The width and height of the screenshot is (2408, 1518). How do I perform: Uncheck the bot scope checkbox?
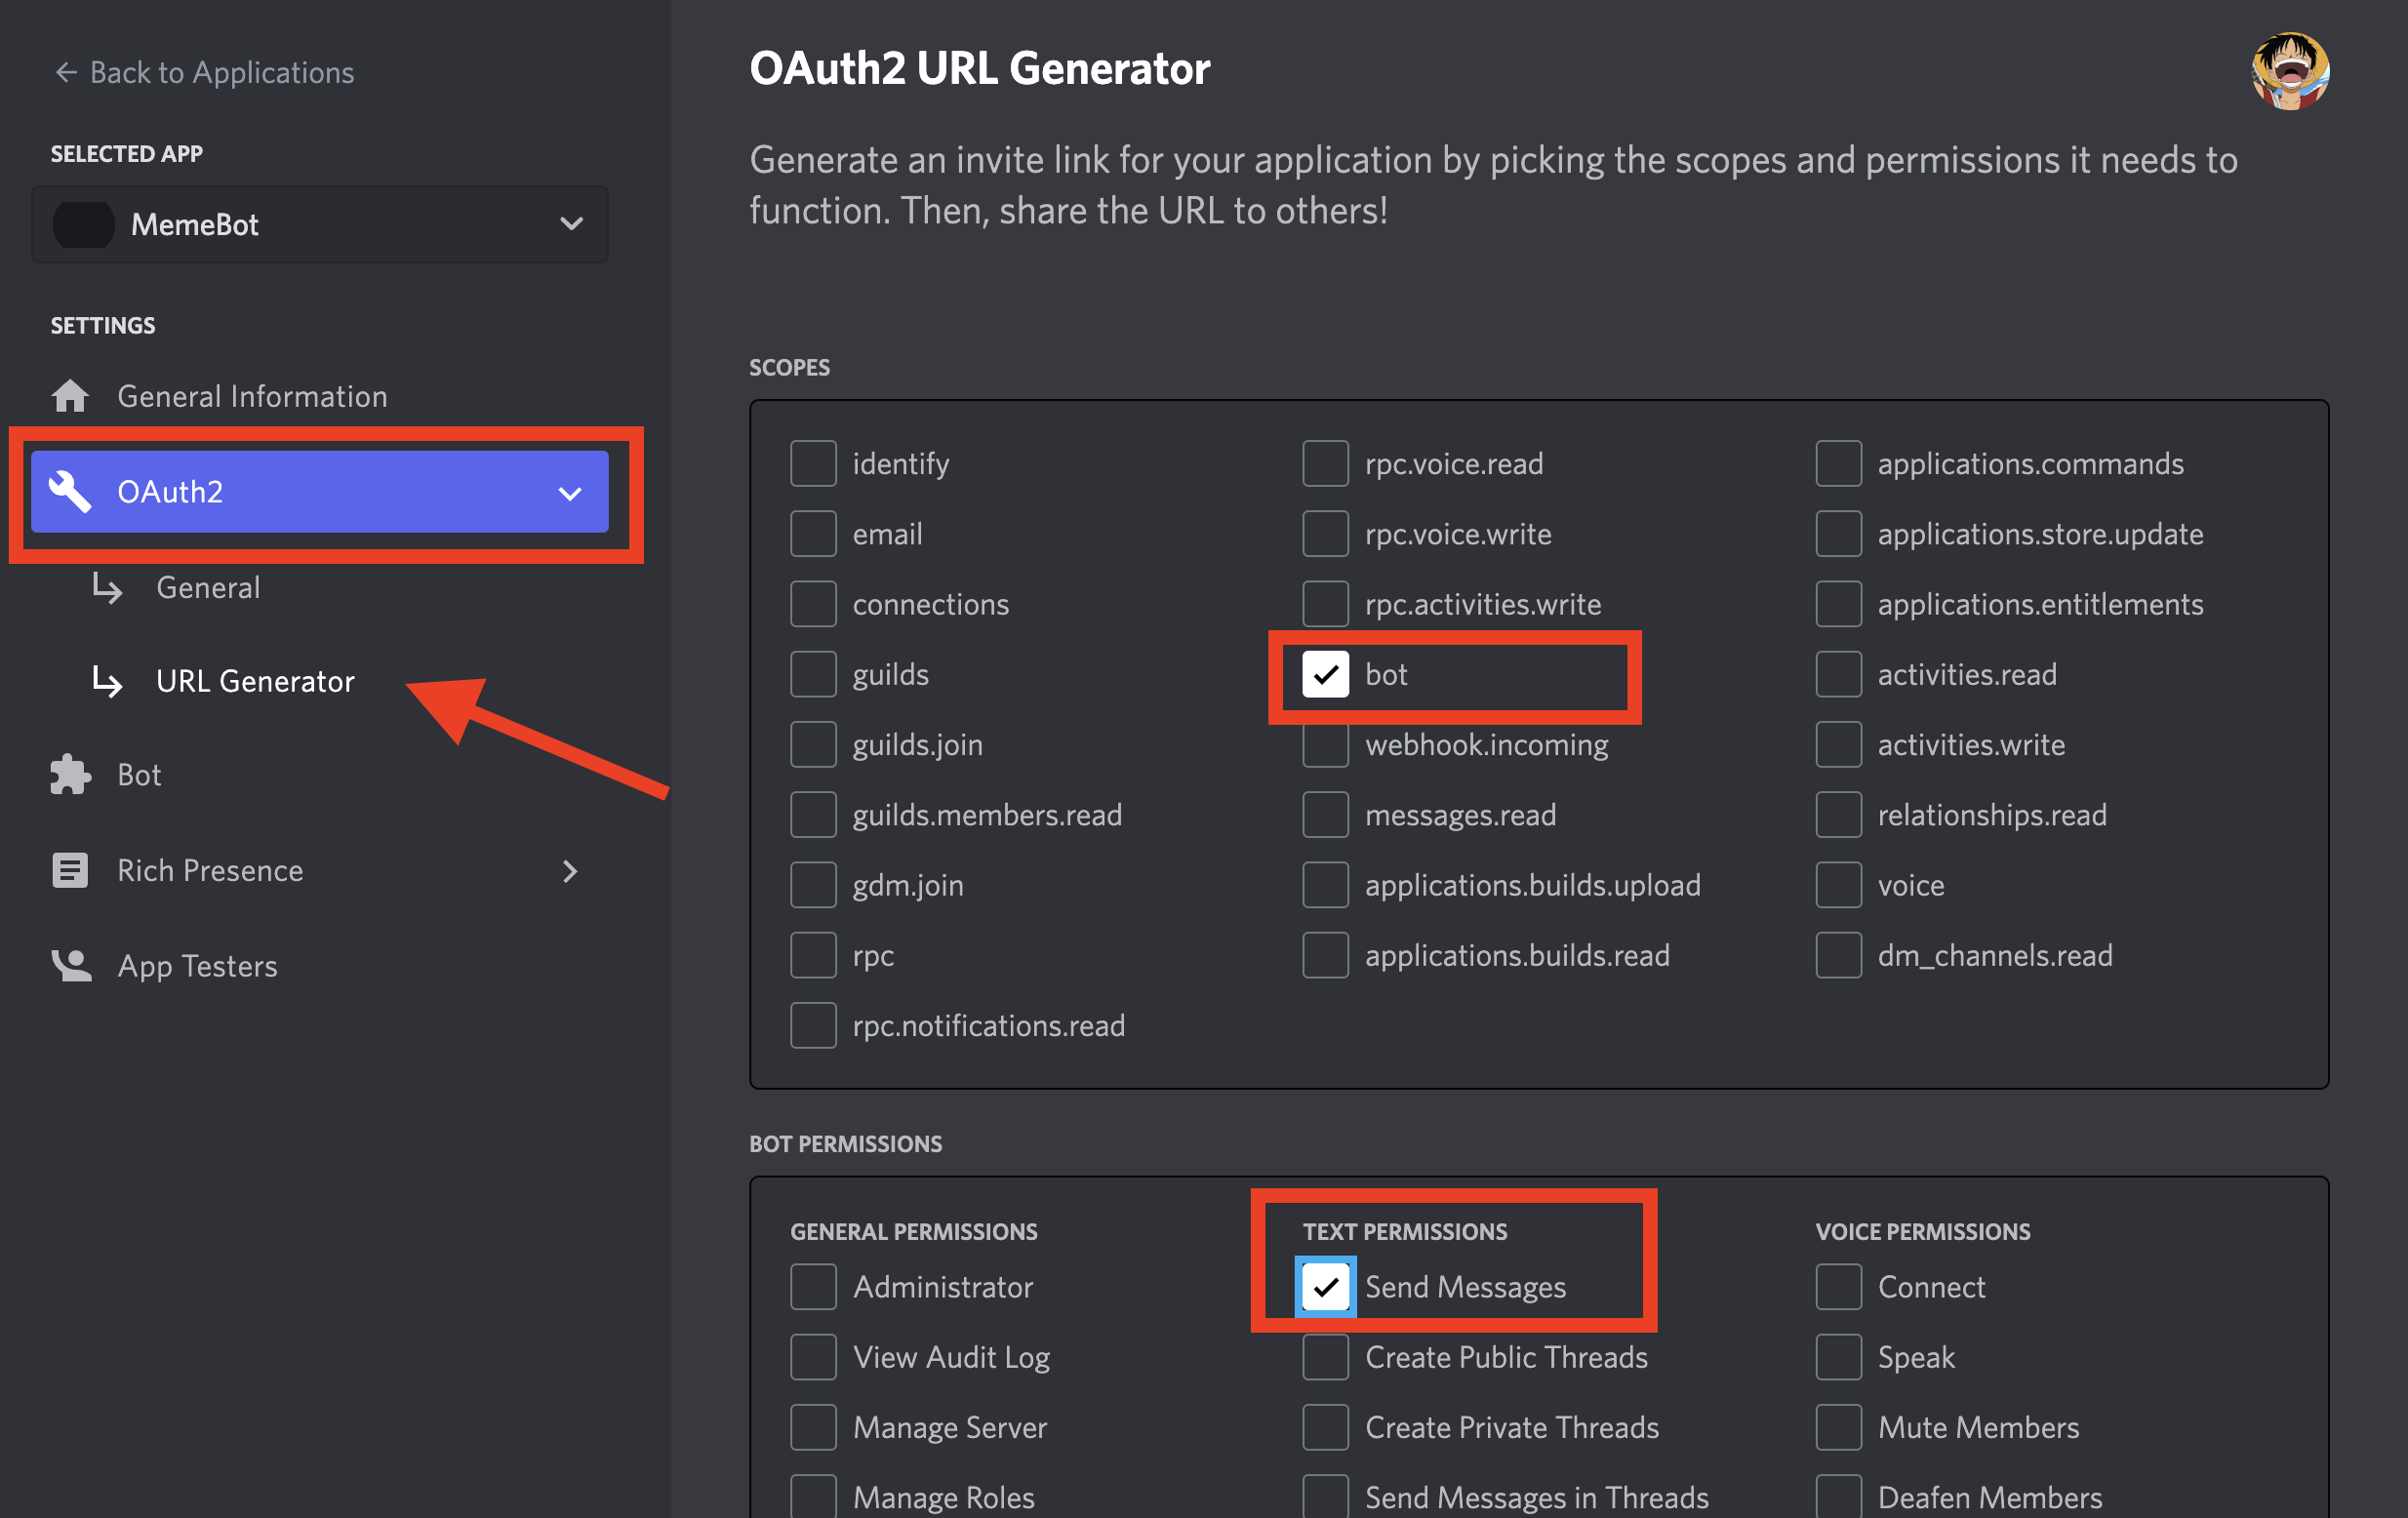(x=1325, y=674)
